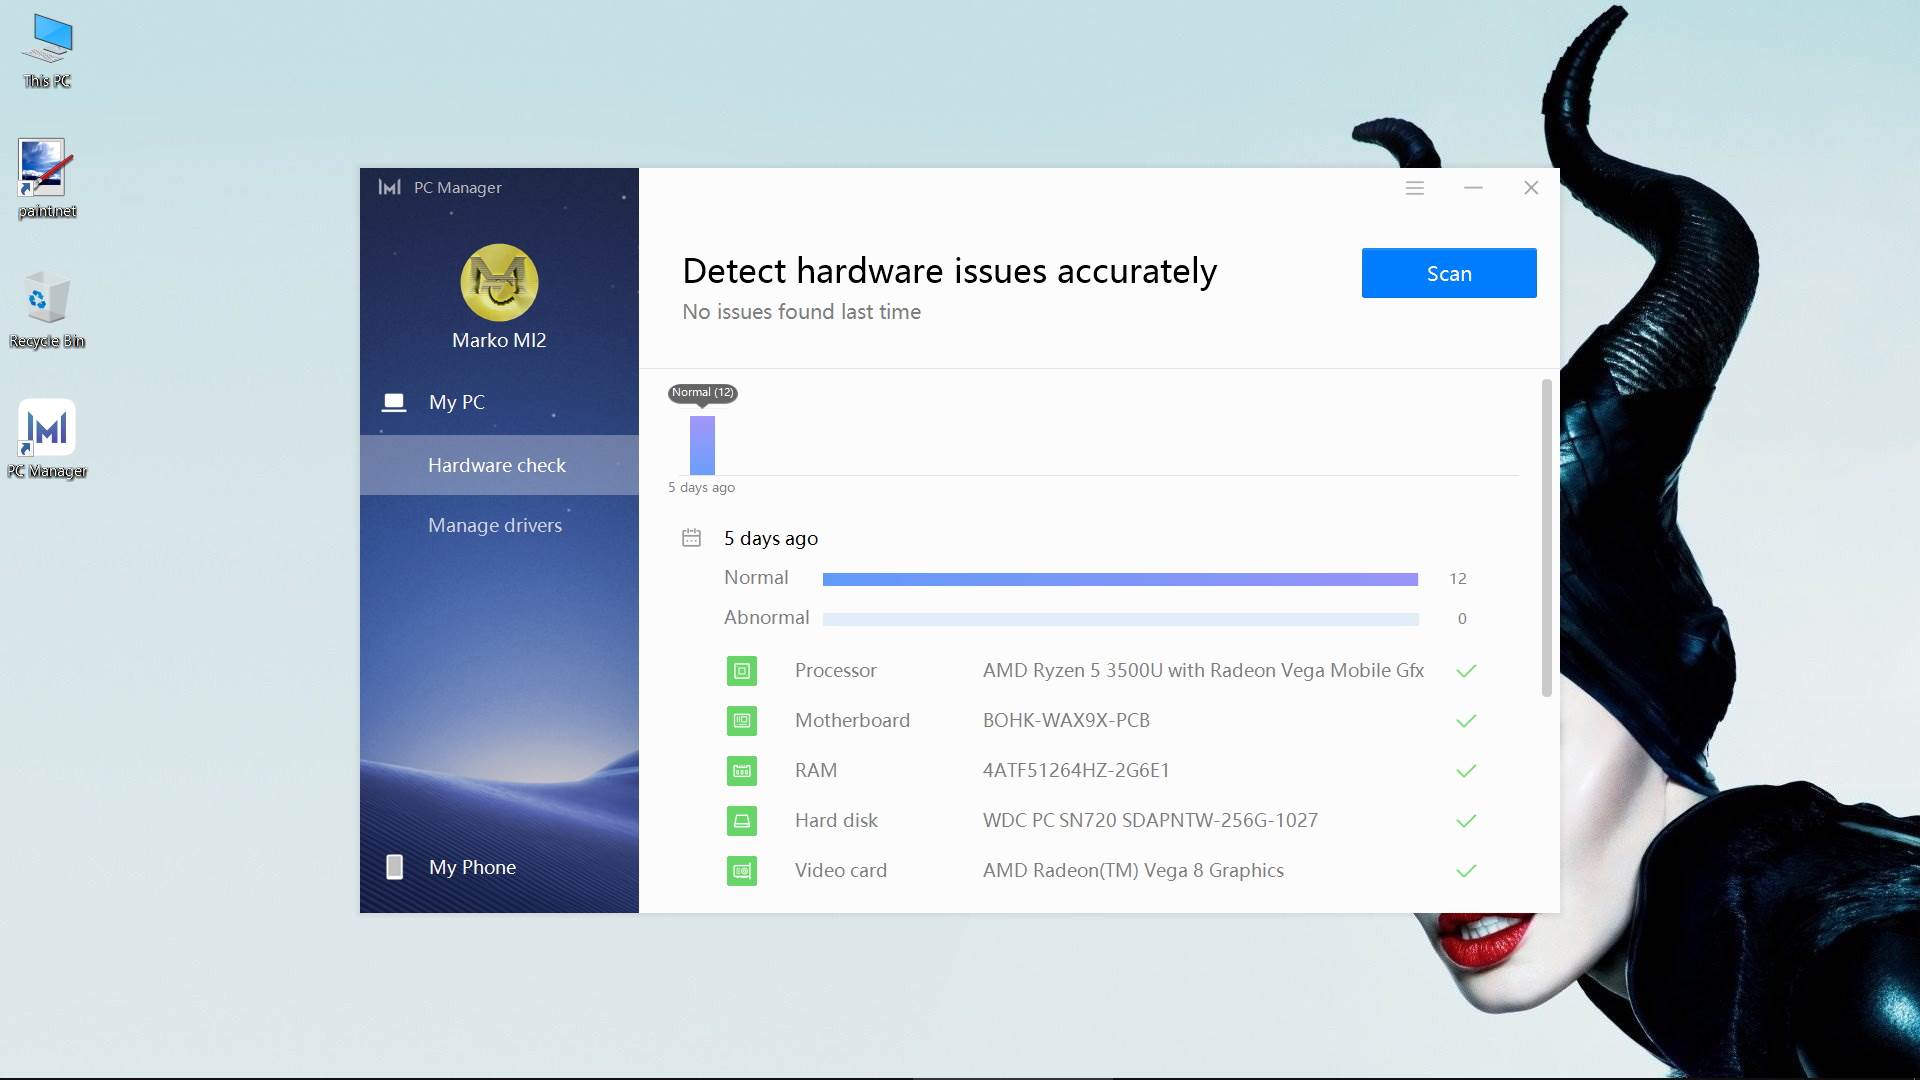The image size is (1920, 1080).
Task: Expand the My PC sidebar section
Action: (x=457, y=402)
